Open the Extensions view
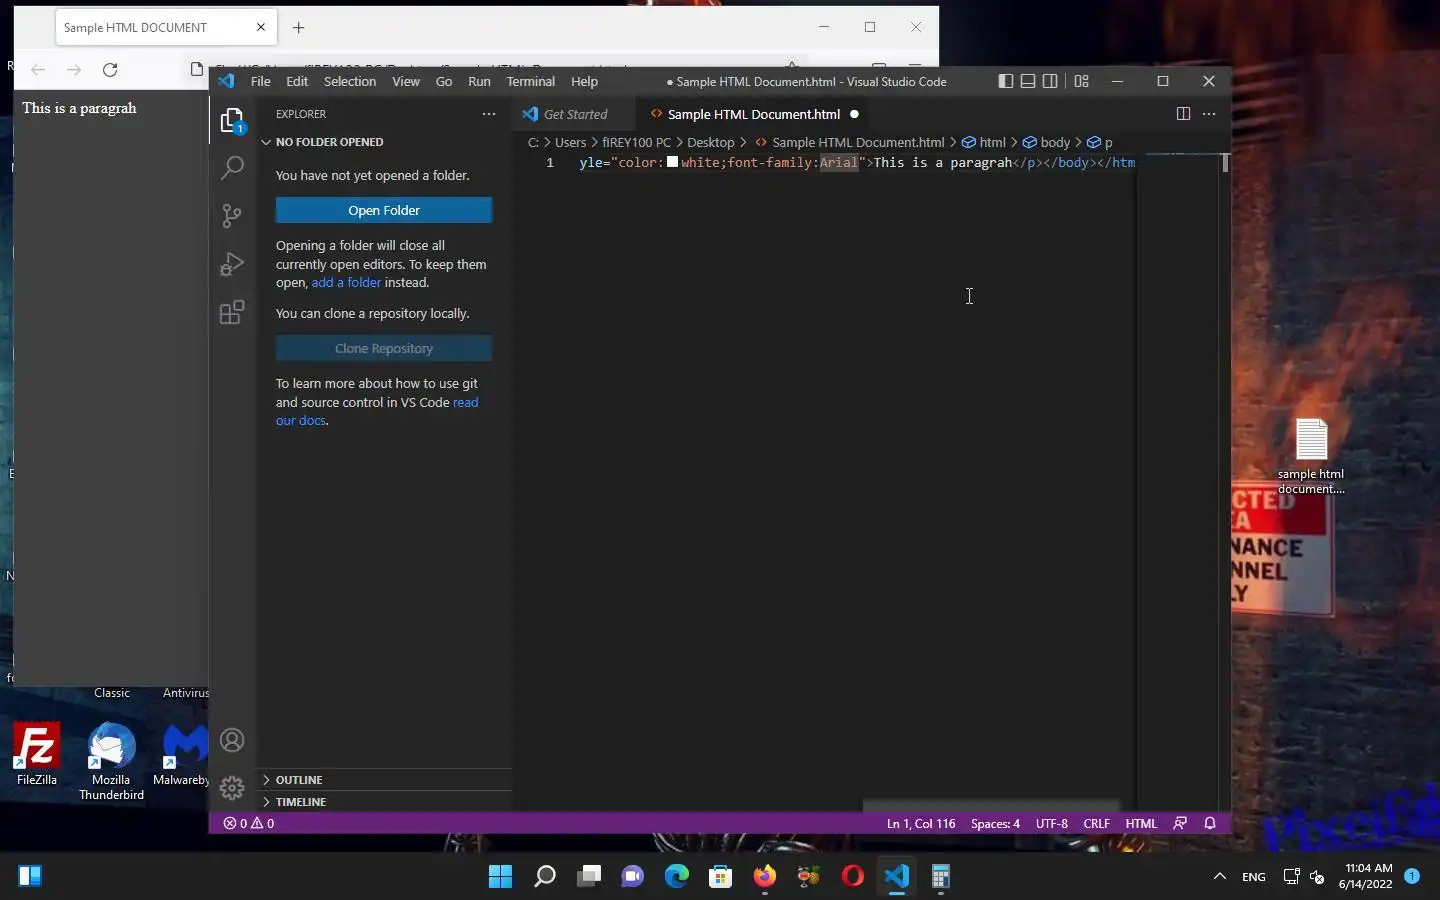The image size is (1440, 900). pos(232,312)
